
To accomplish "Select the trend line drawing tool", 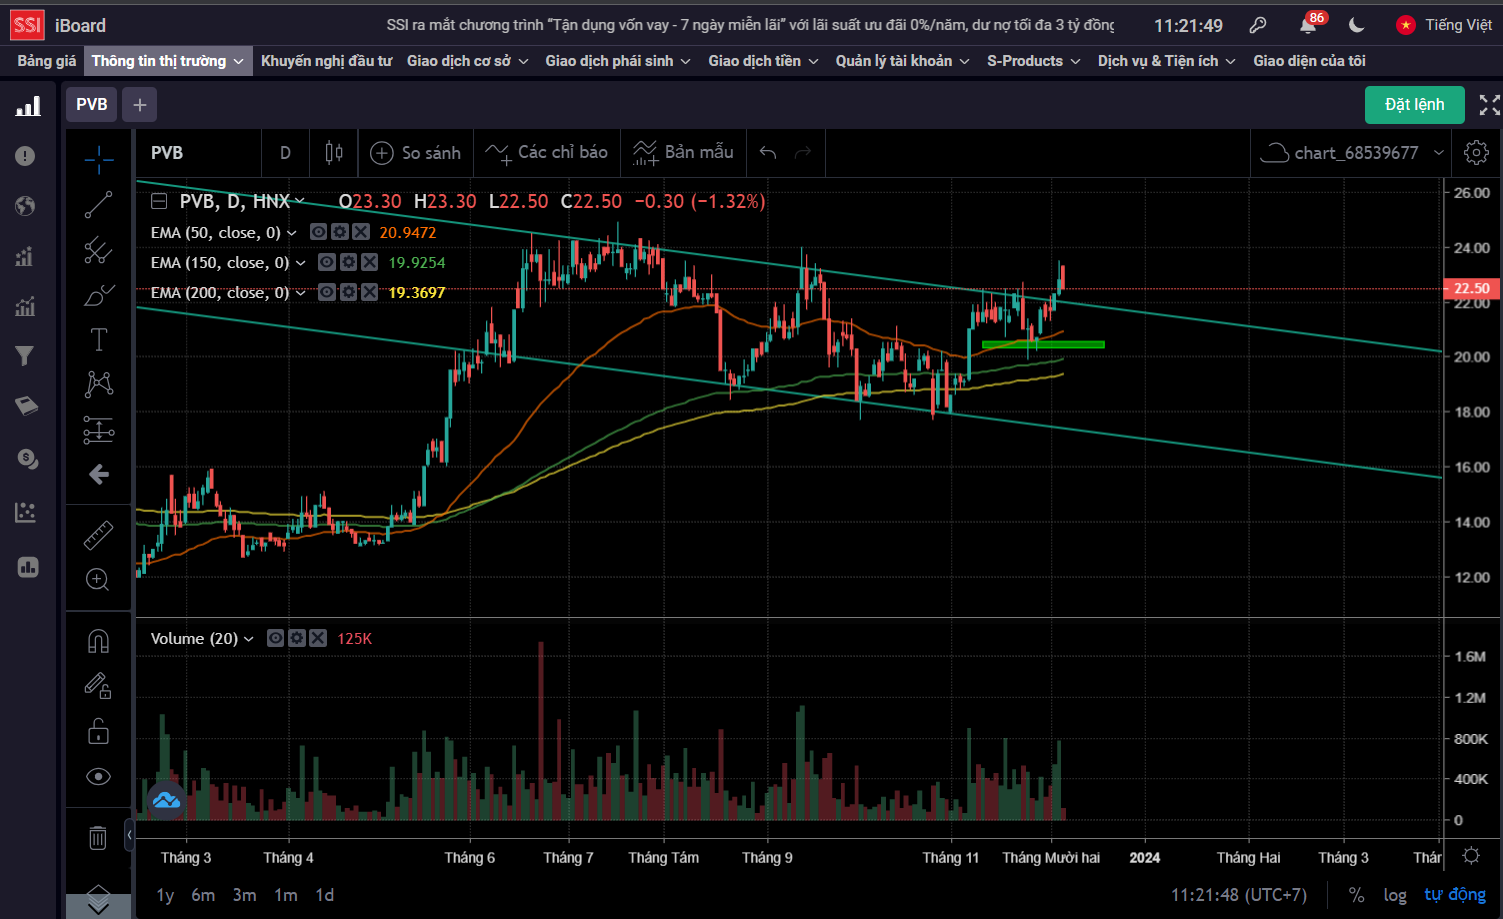I will (98, 204).
